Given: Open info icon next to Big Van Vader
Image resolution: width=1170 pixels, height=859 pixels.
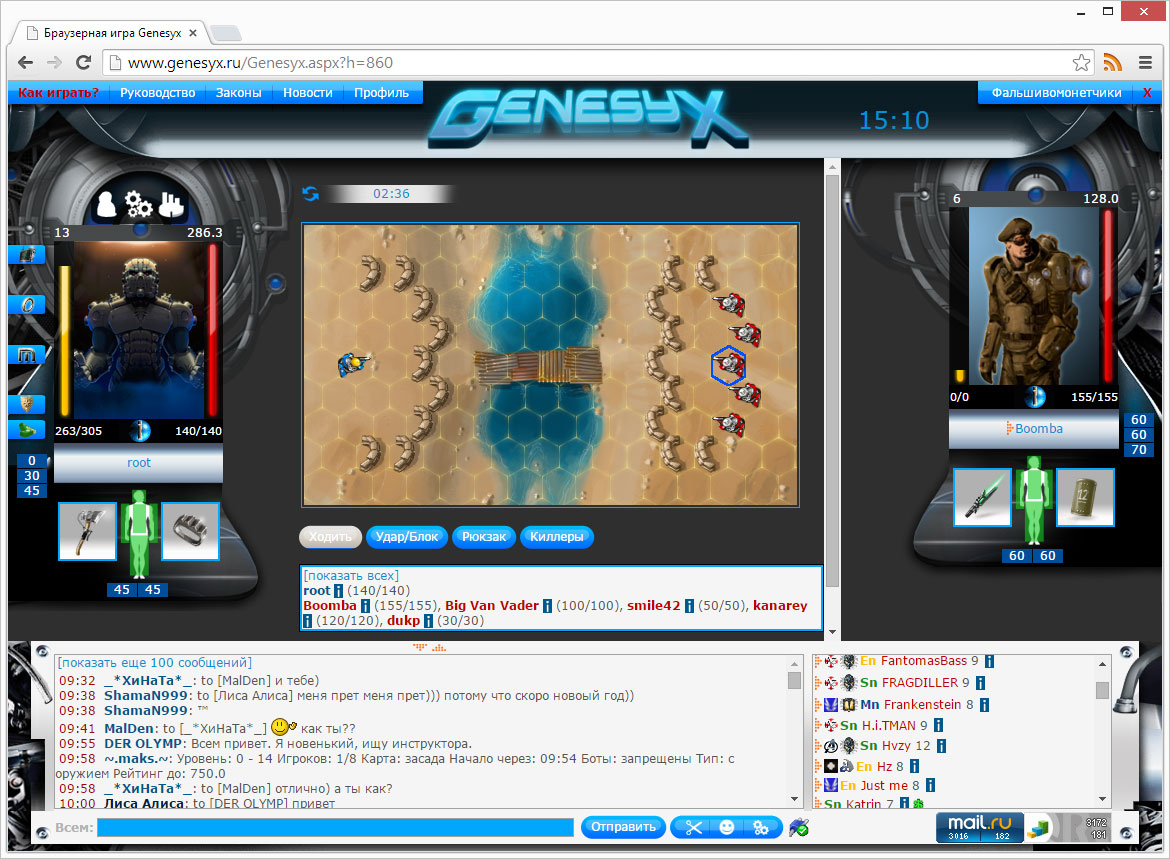Looking at the screenshot, I should (x=547, y=606).
